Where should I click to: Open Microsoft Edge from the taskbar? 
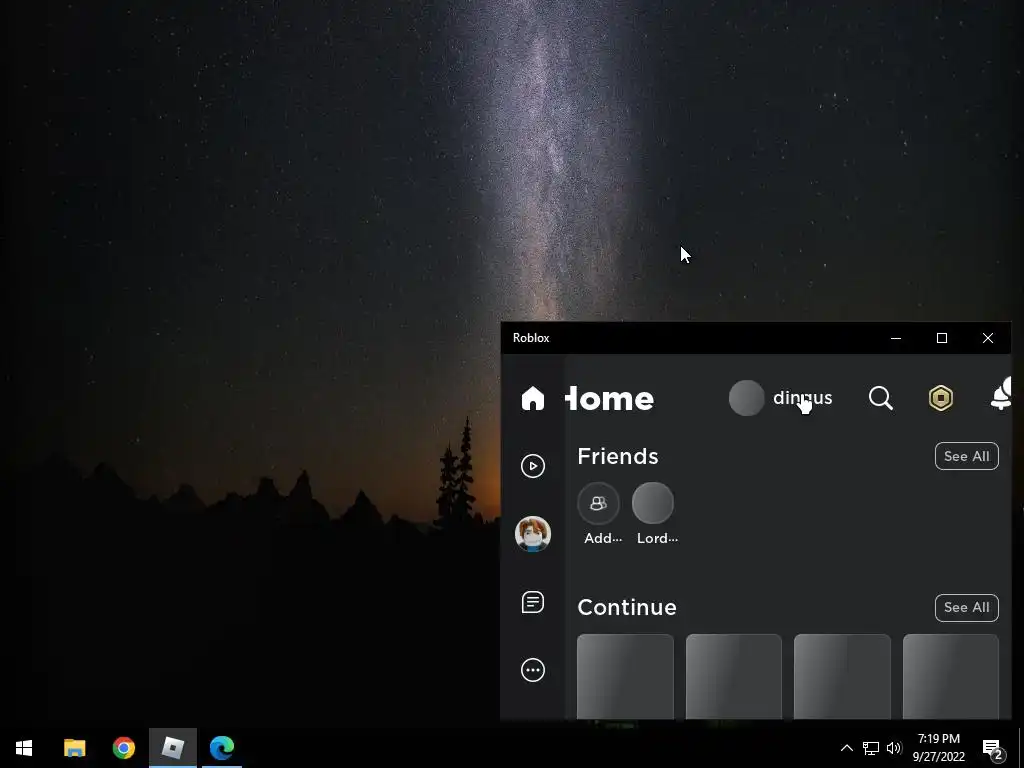pyautogui.click(x=222, y=748)
